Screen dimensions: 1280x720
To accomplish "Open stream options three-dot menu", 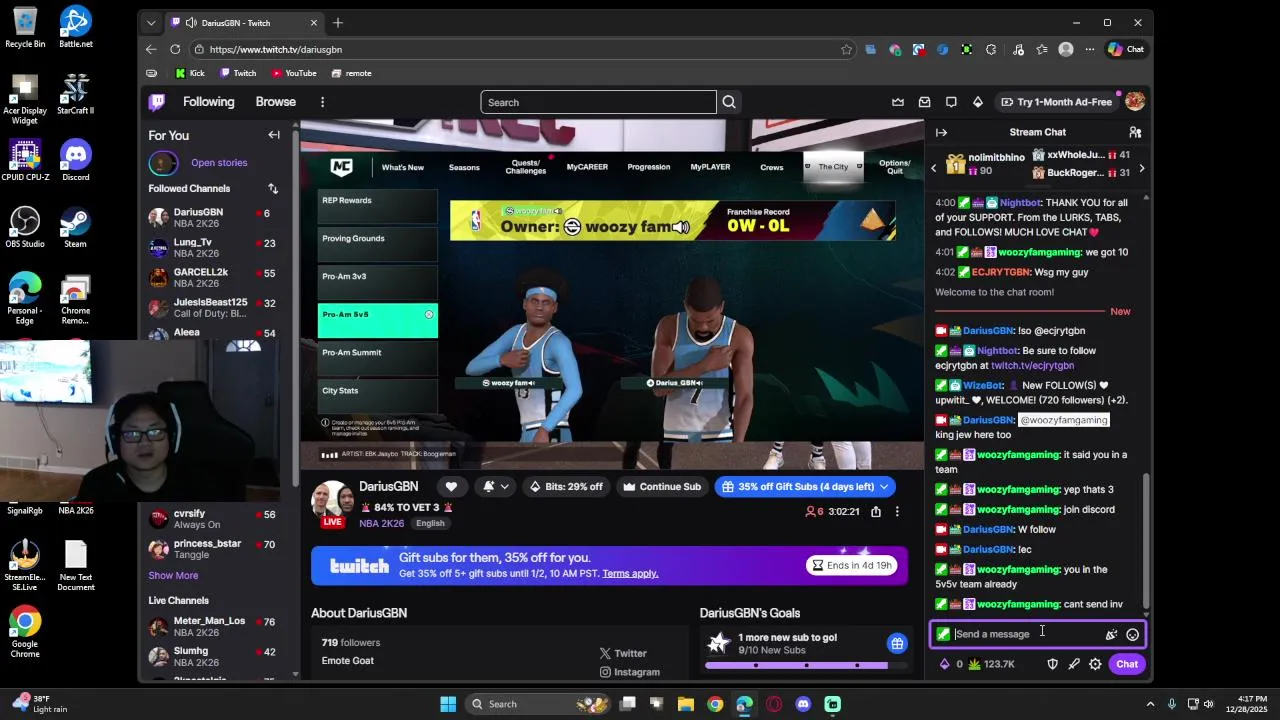I will [897, 512].
